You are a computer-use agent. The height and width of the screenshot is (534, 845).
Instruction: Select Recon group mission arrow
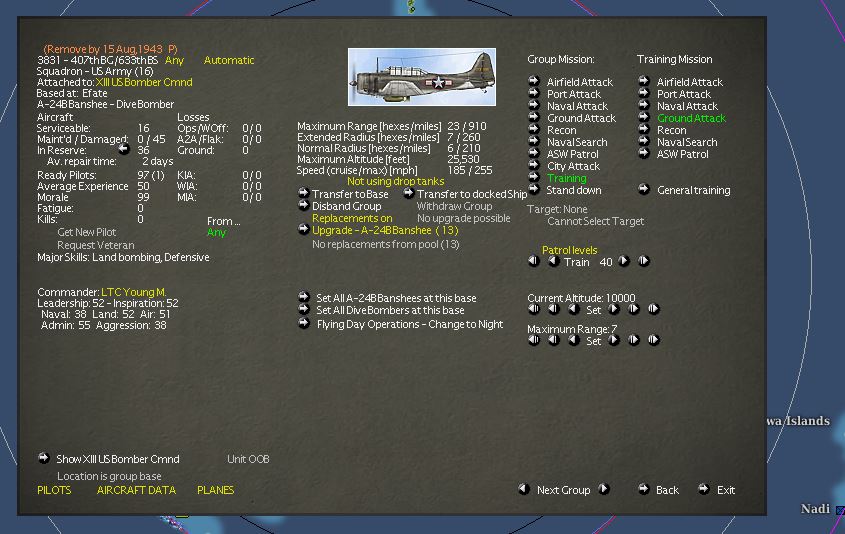[534, 129]
